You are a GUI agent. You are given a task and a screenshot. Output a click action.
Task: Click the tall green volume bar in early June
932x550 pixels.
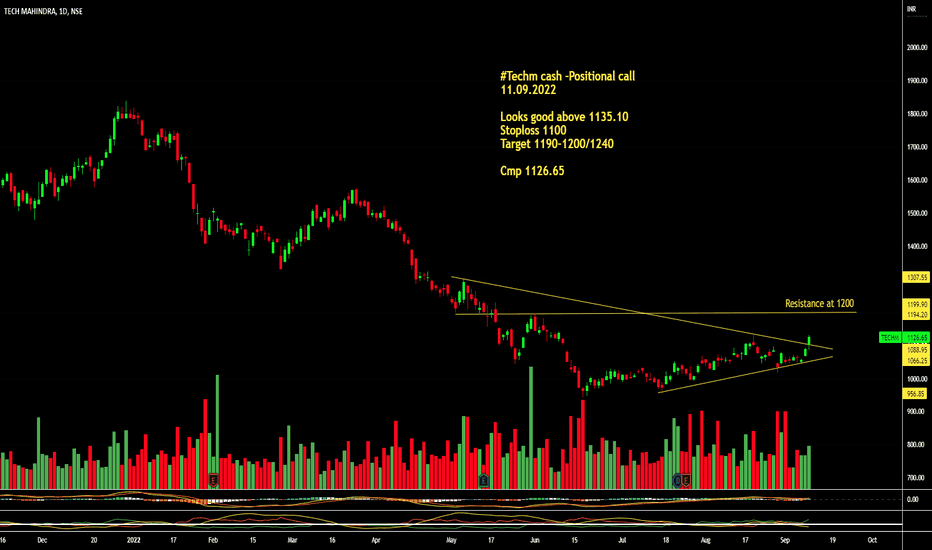531,428
